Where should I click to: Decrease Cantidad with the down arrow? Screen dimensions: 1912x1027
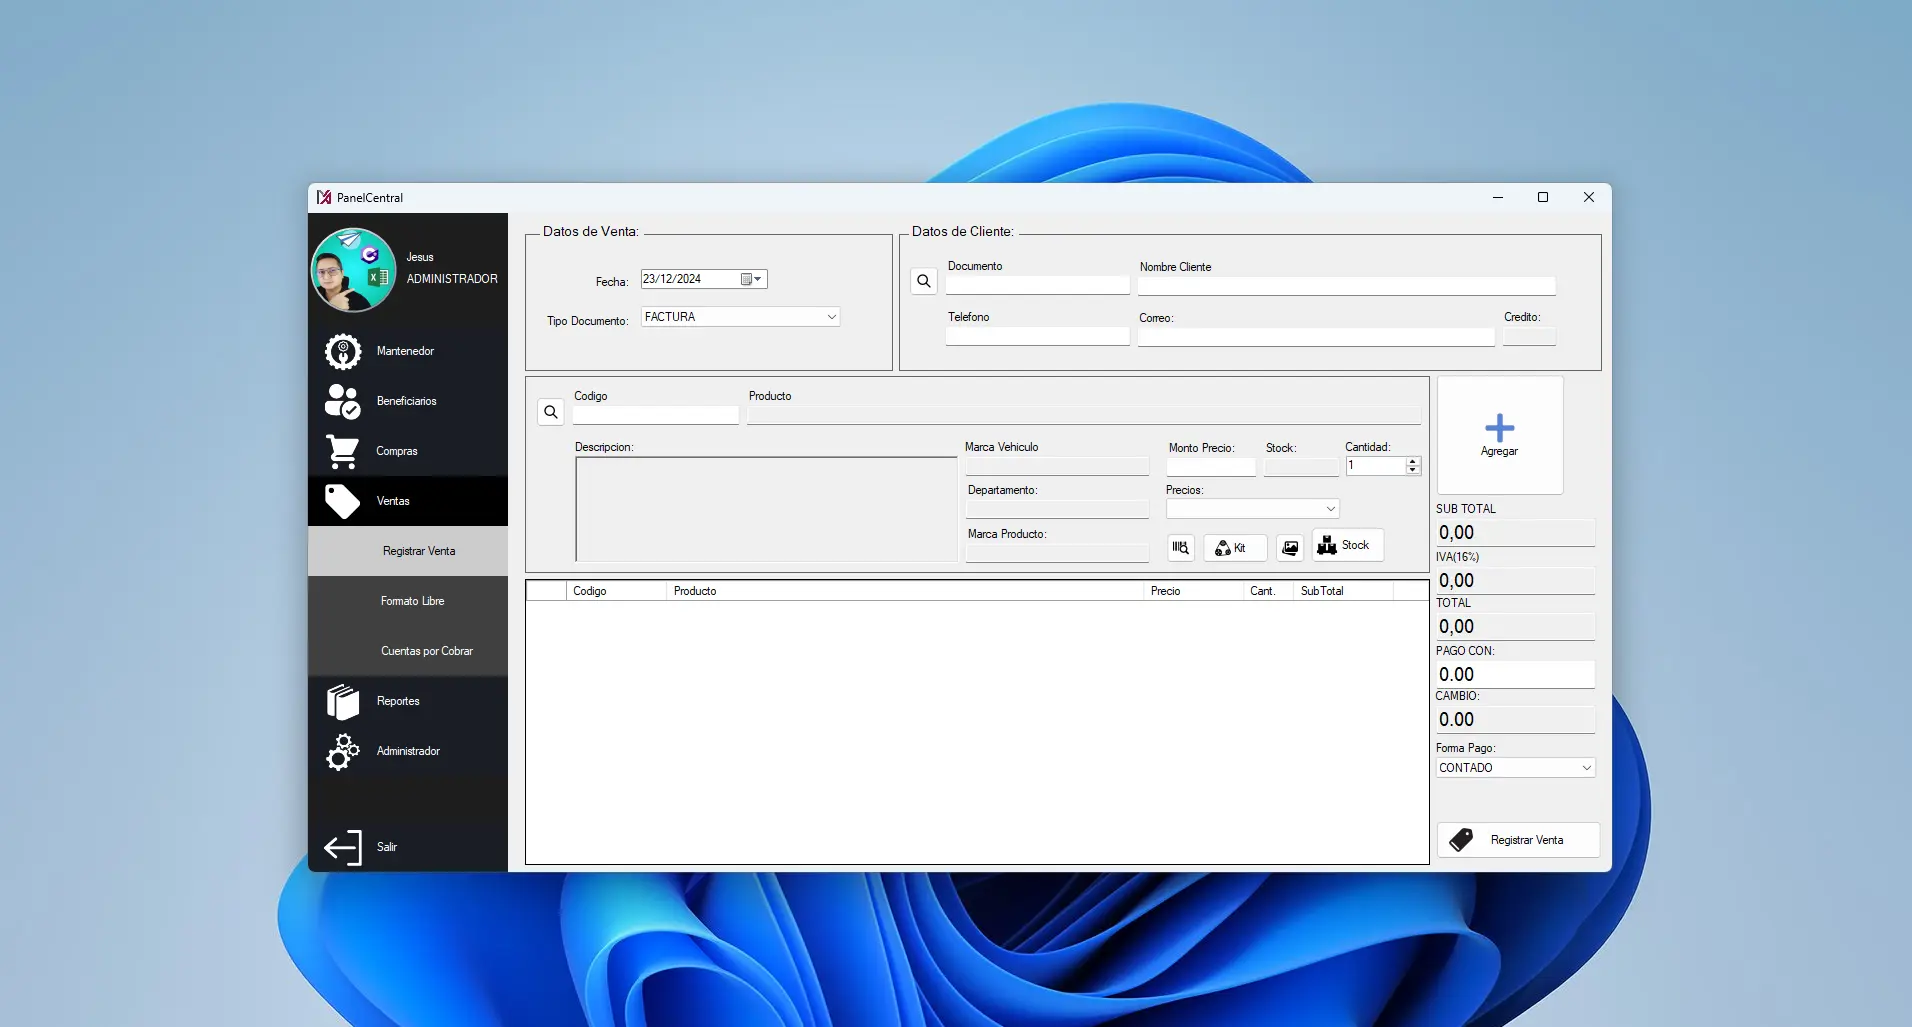(1413, 470)
